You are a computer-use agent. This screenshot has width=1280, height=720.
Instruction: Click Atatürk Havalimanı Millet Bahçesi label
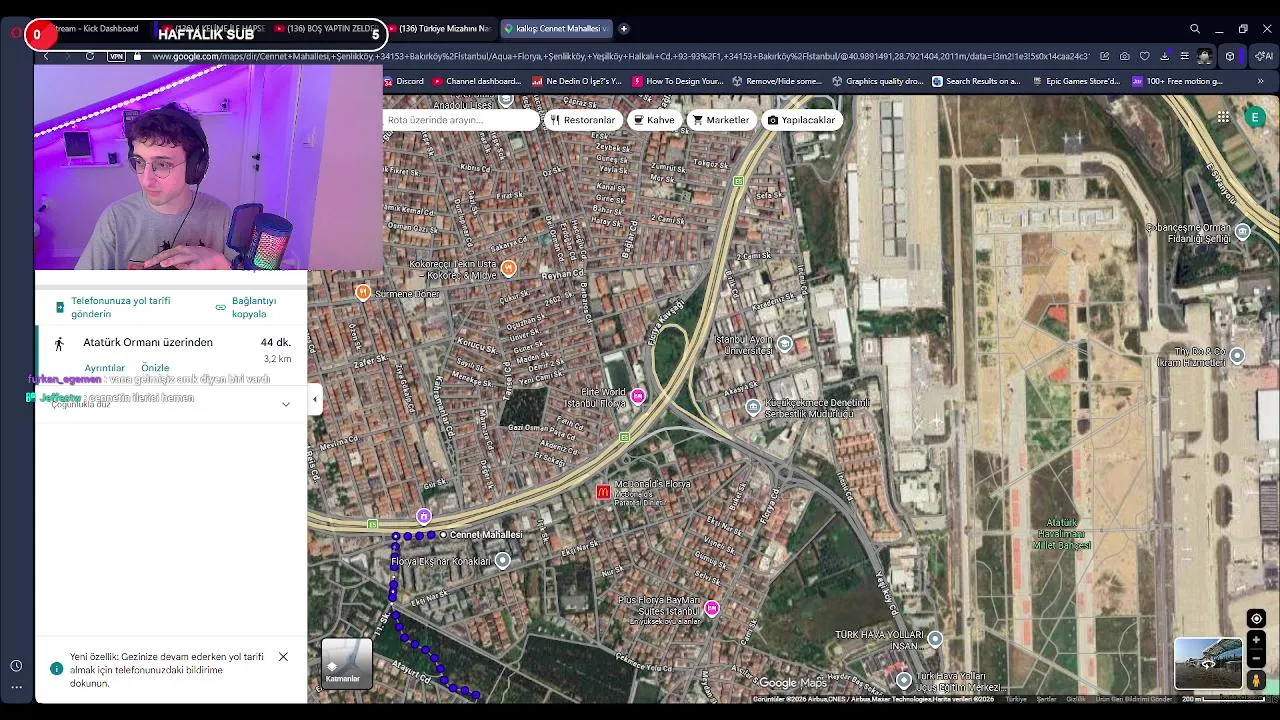[x=1061, y=534]
